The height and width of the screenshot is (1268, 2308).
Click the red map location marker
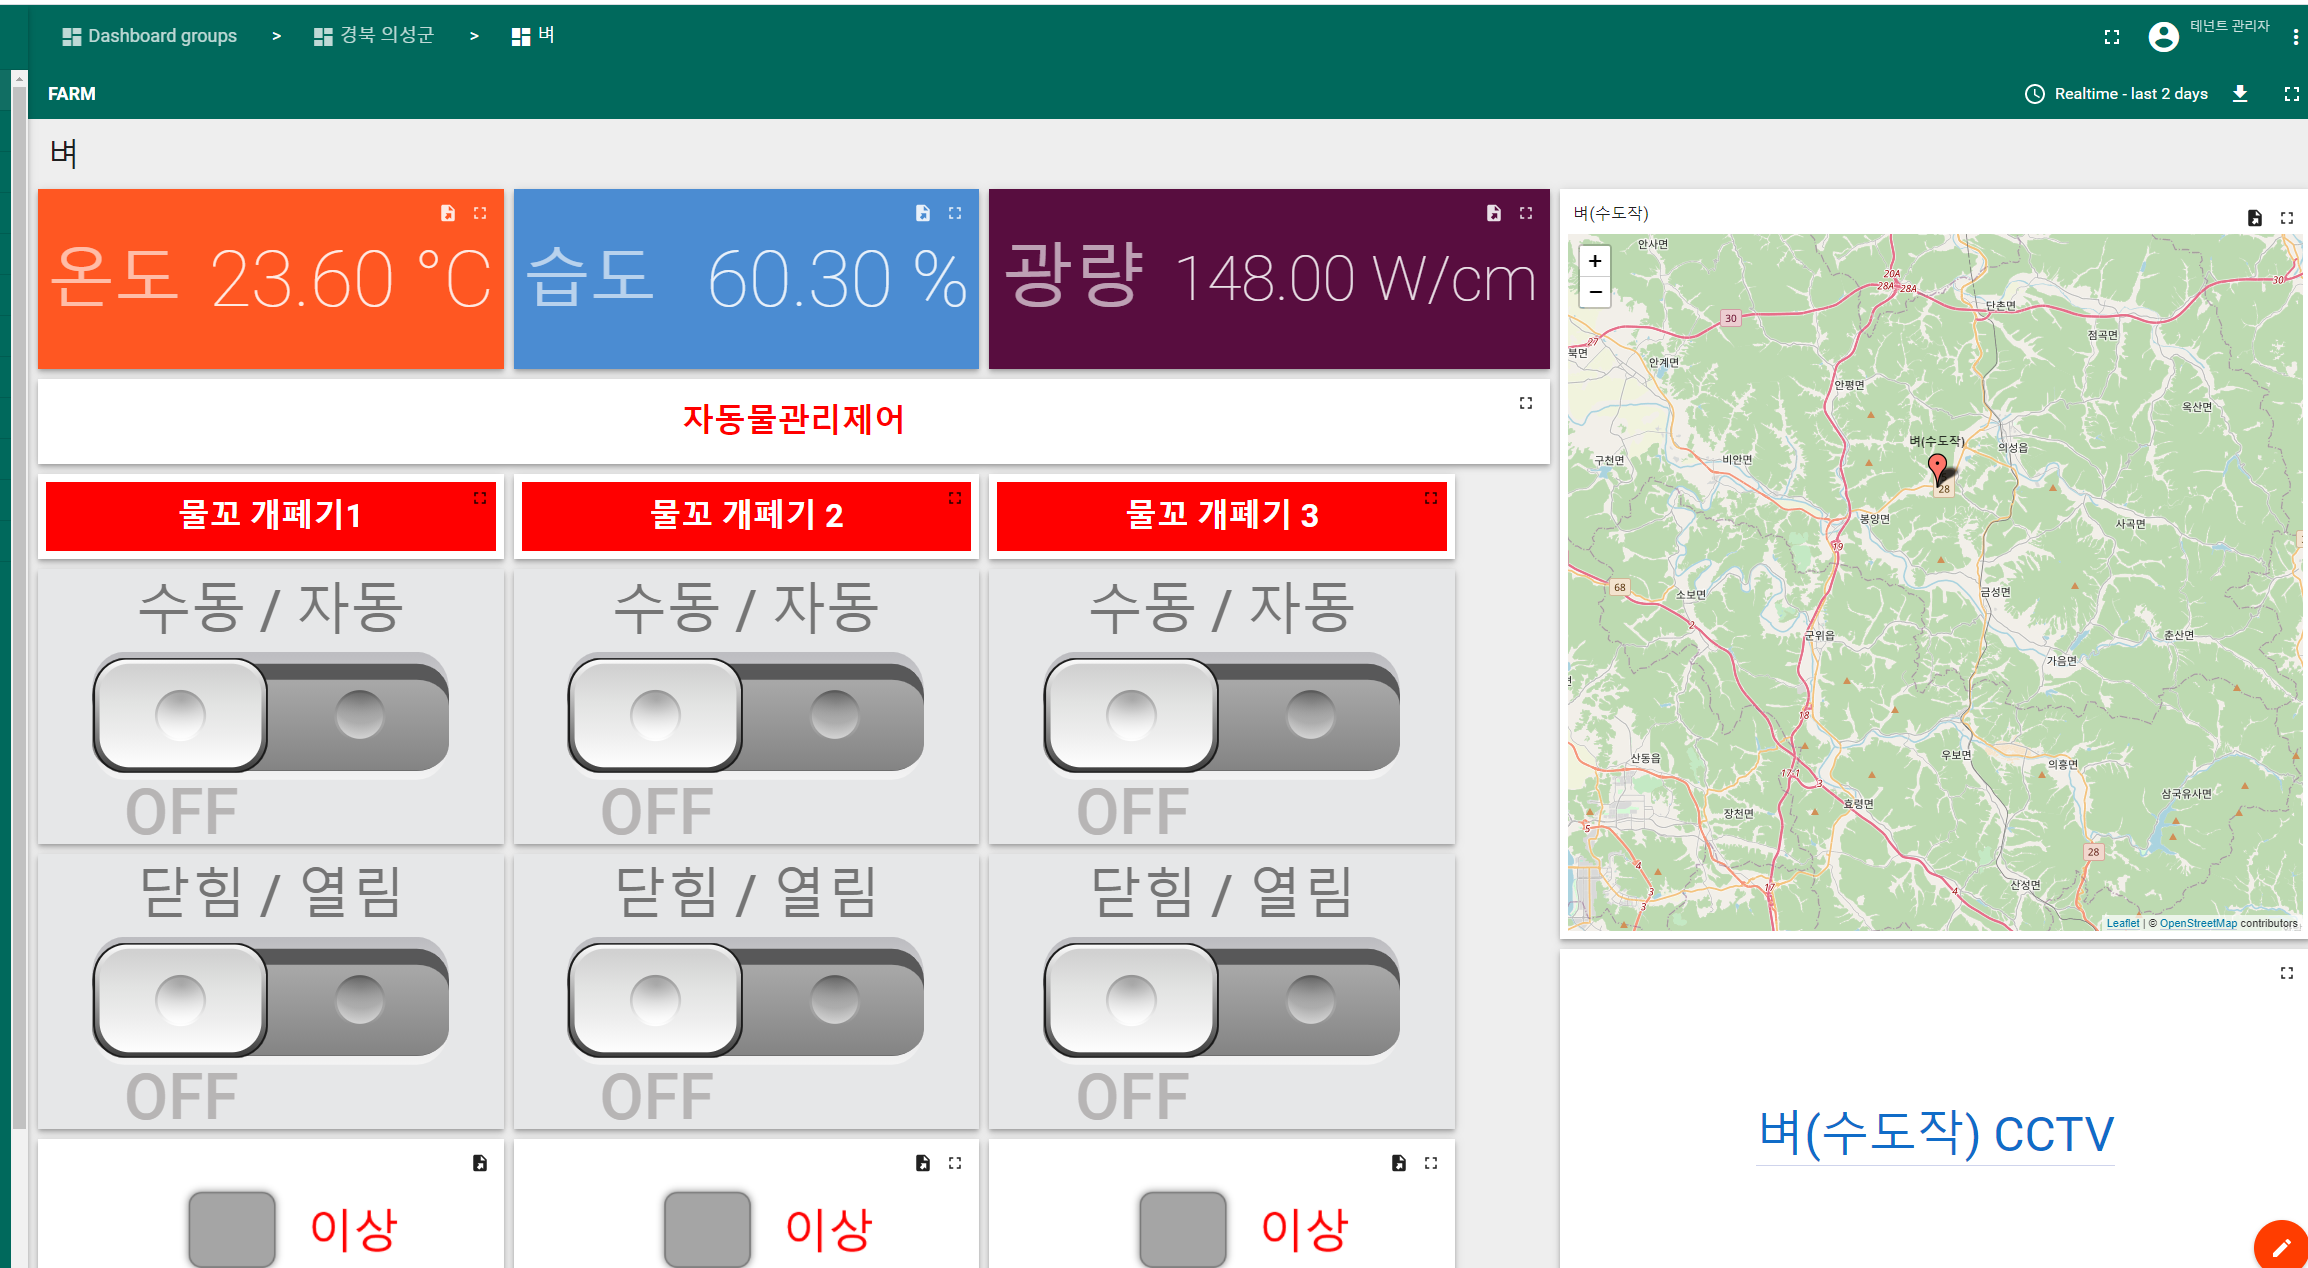(1937, 466)
